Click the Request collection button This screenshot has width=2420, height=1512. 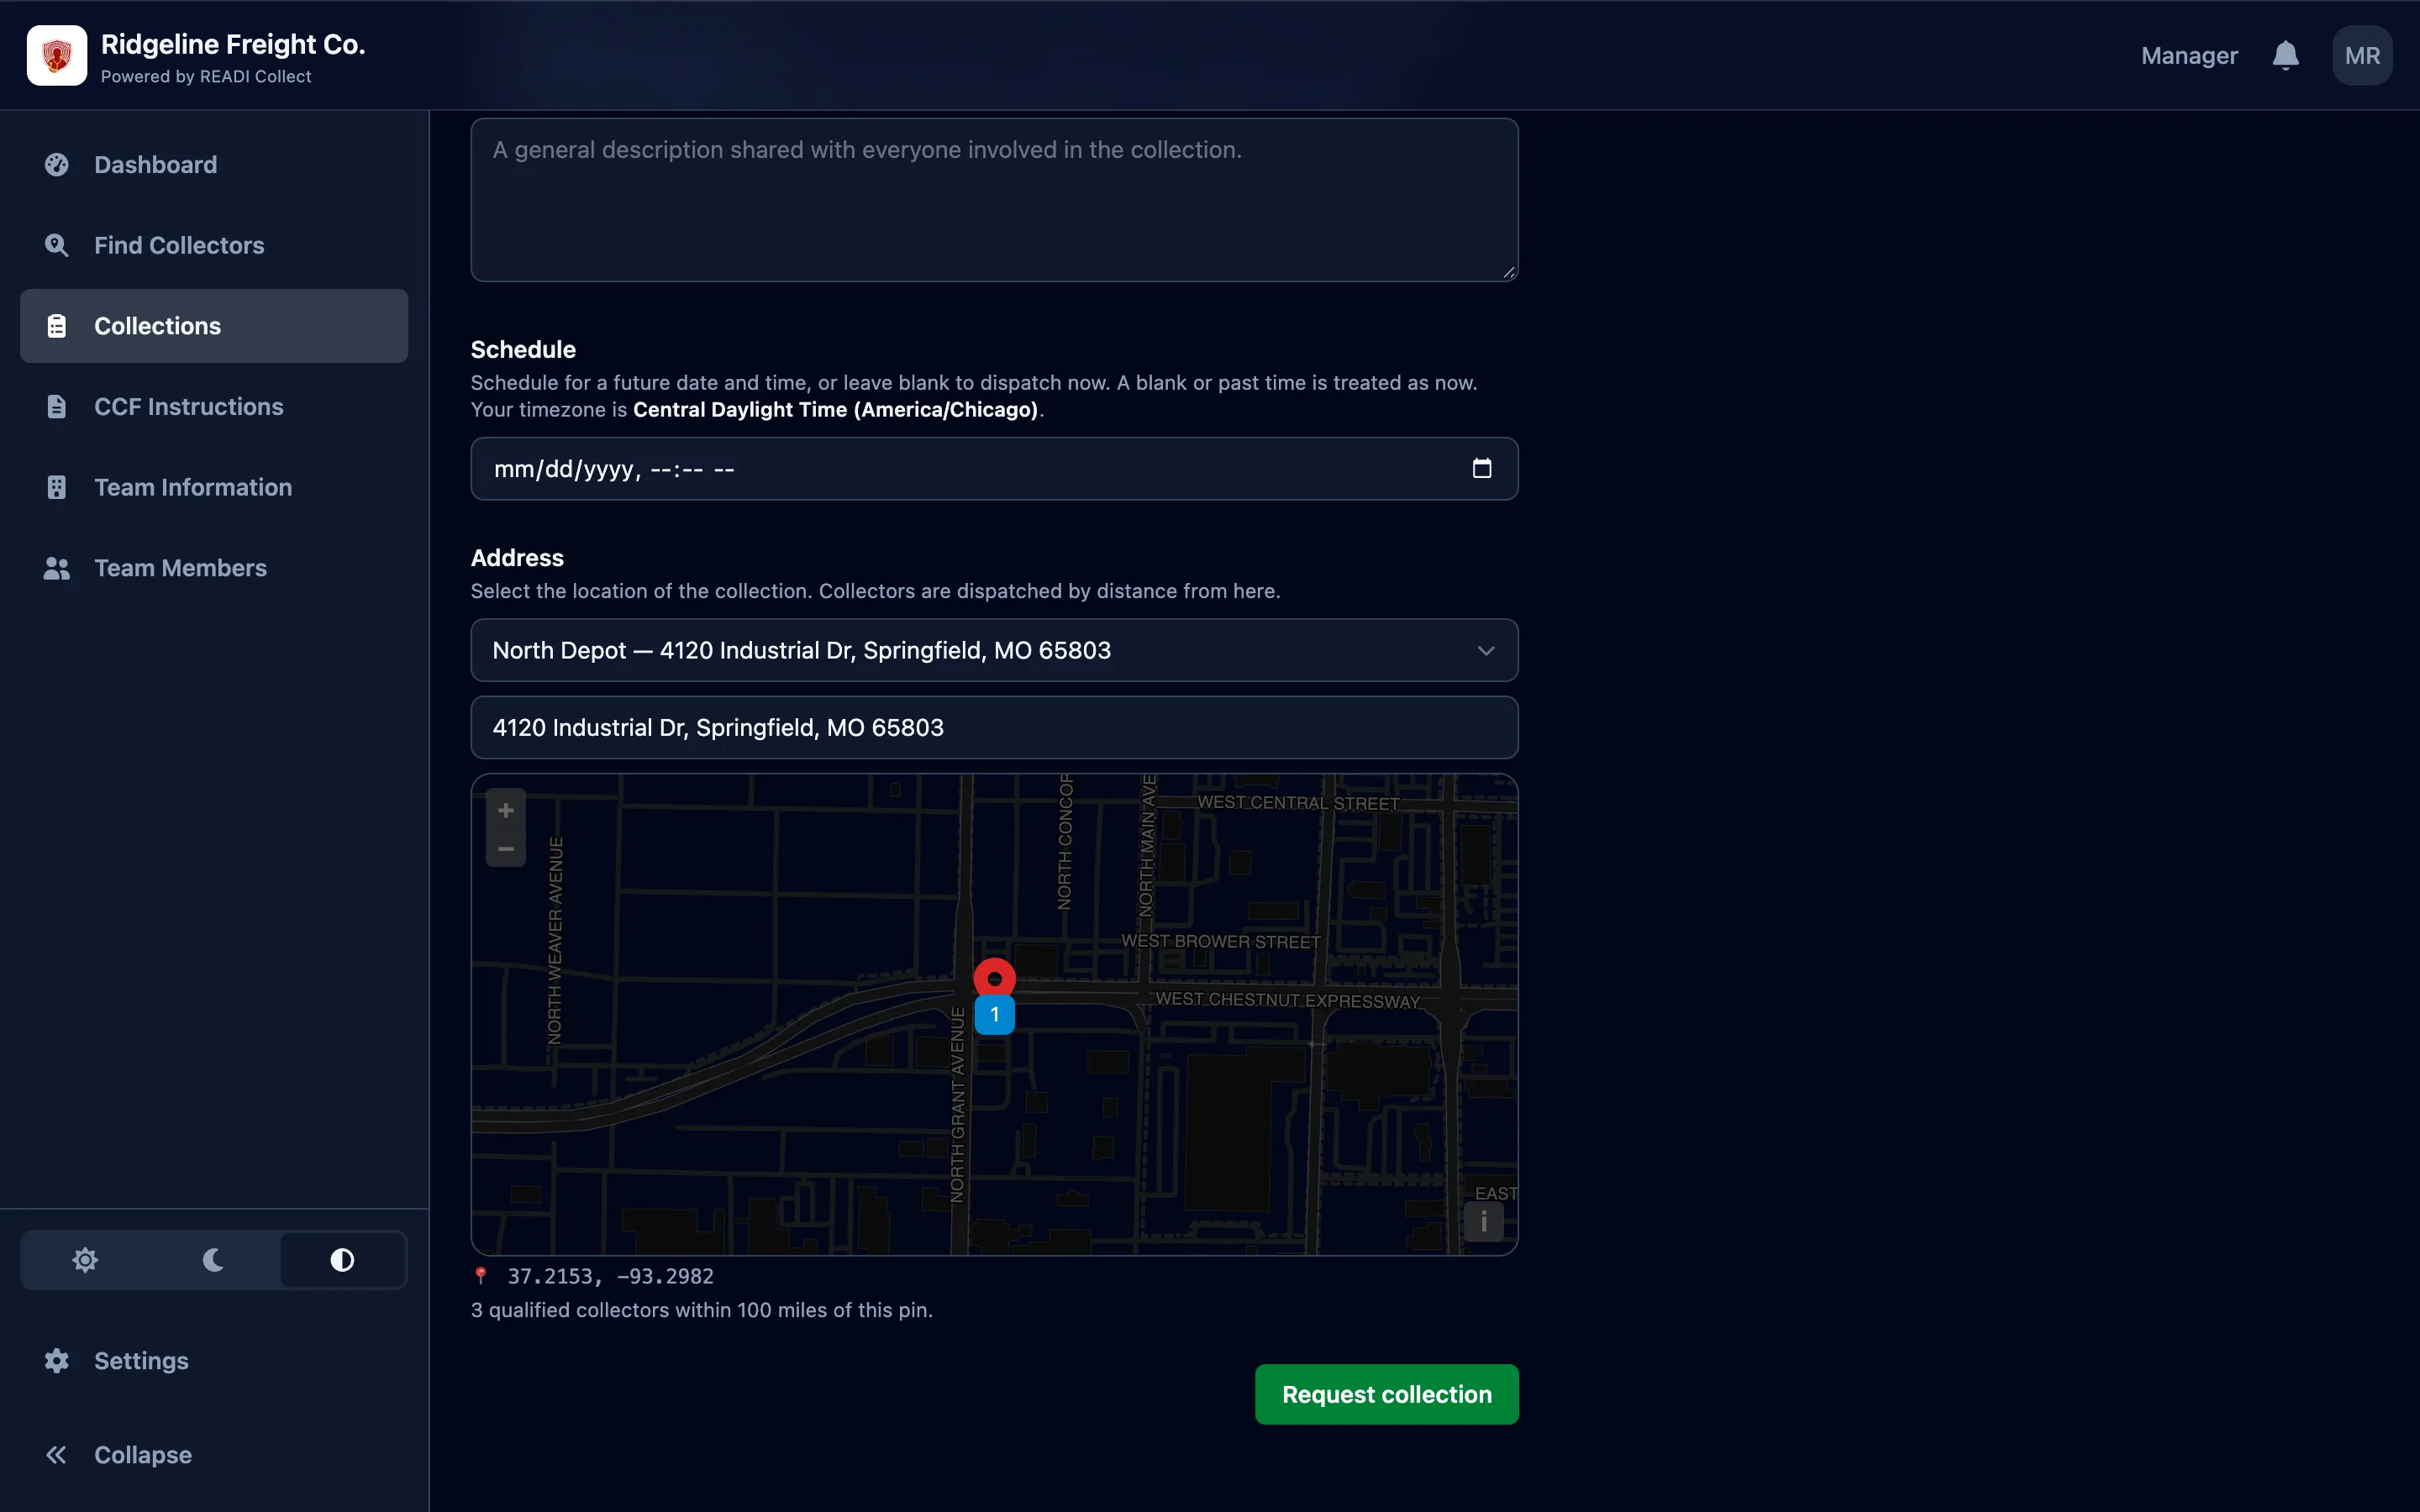[1386, 1394]
